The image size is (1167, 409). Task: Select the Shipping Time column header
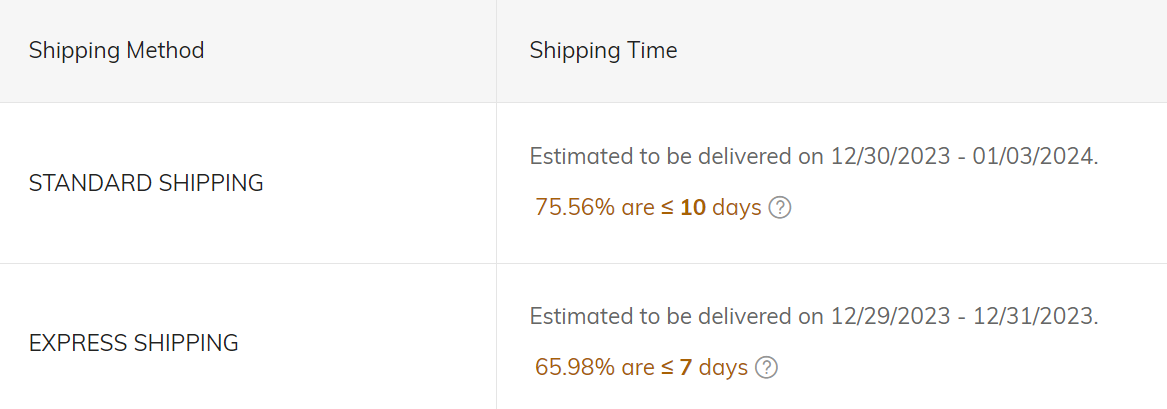pyautogui.click(x=604, y=51)
